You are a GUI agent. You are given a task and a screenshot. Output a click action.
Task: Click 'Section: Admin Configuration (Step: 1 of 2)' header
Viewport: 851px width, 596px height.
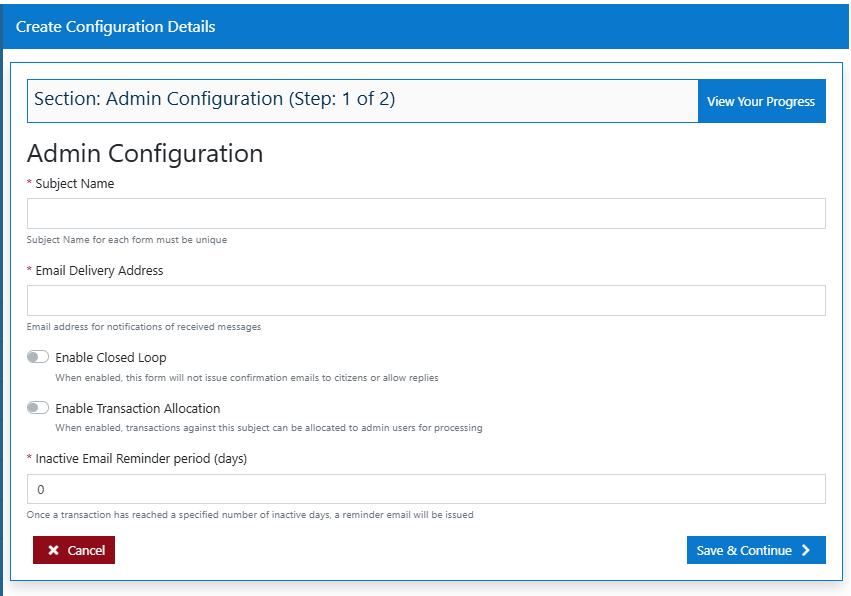click(214, 99)
